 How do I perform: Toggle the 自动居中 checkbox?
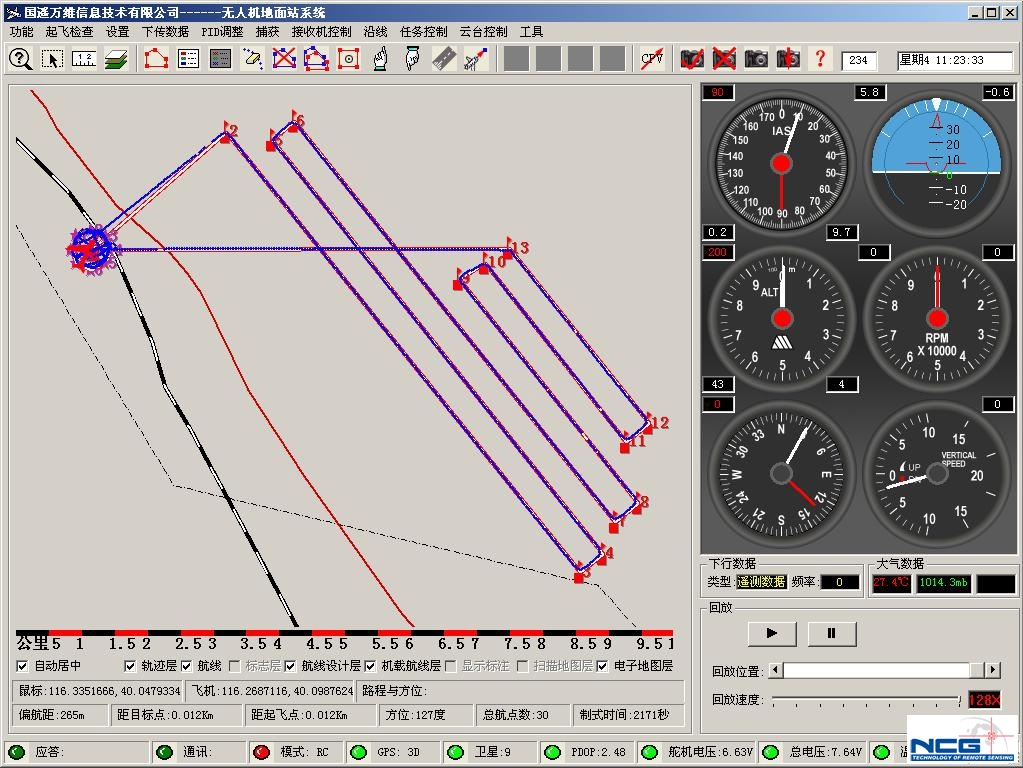23,666
